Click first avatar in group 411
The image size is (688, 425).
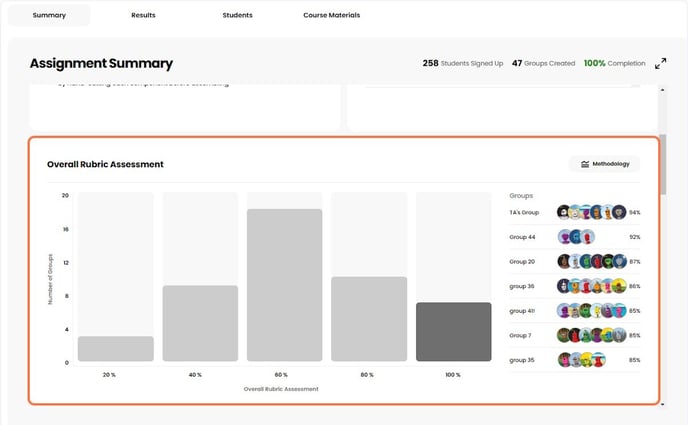point(564,311)
